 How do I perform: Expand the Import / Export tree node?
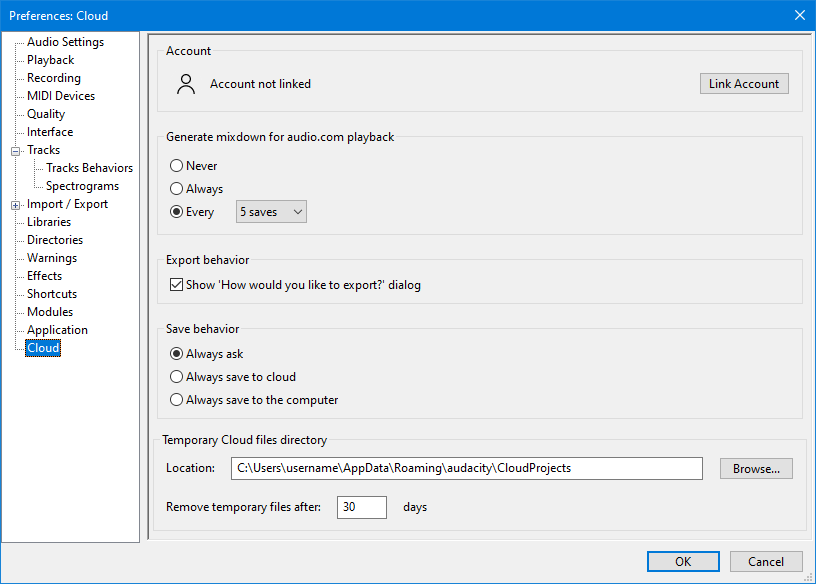[16, 205]
